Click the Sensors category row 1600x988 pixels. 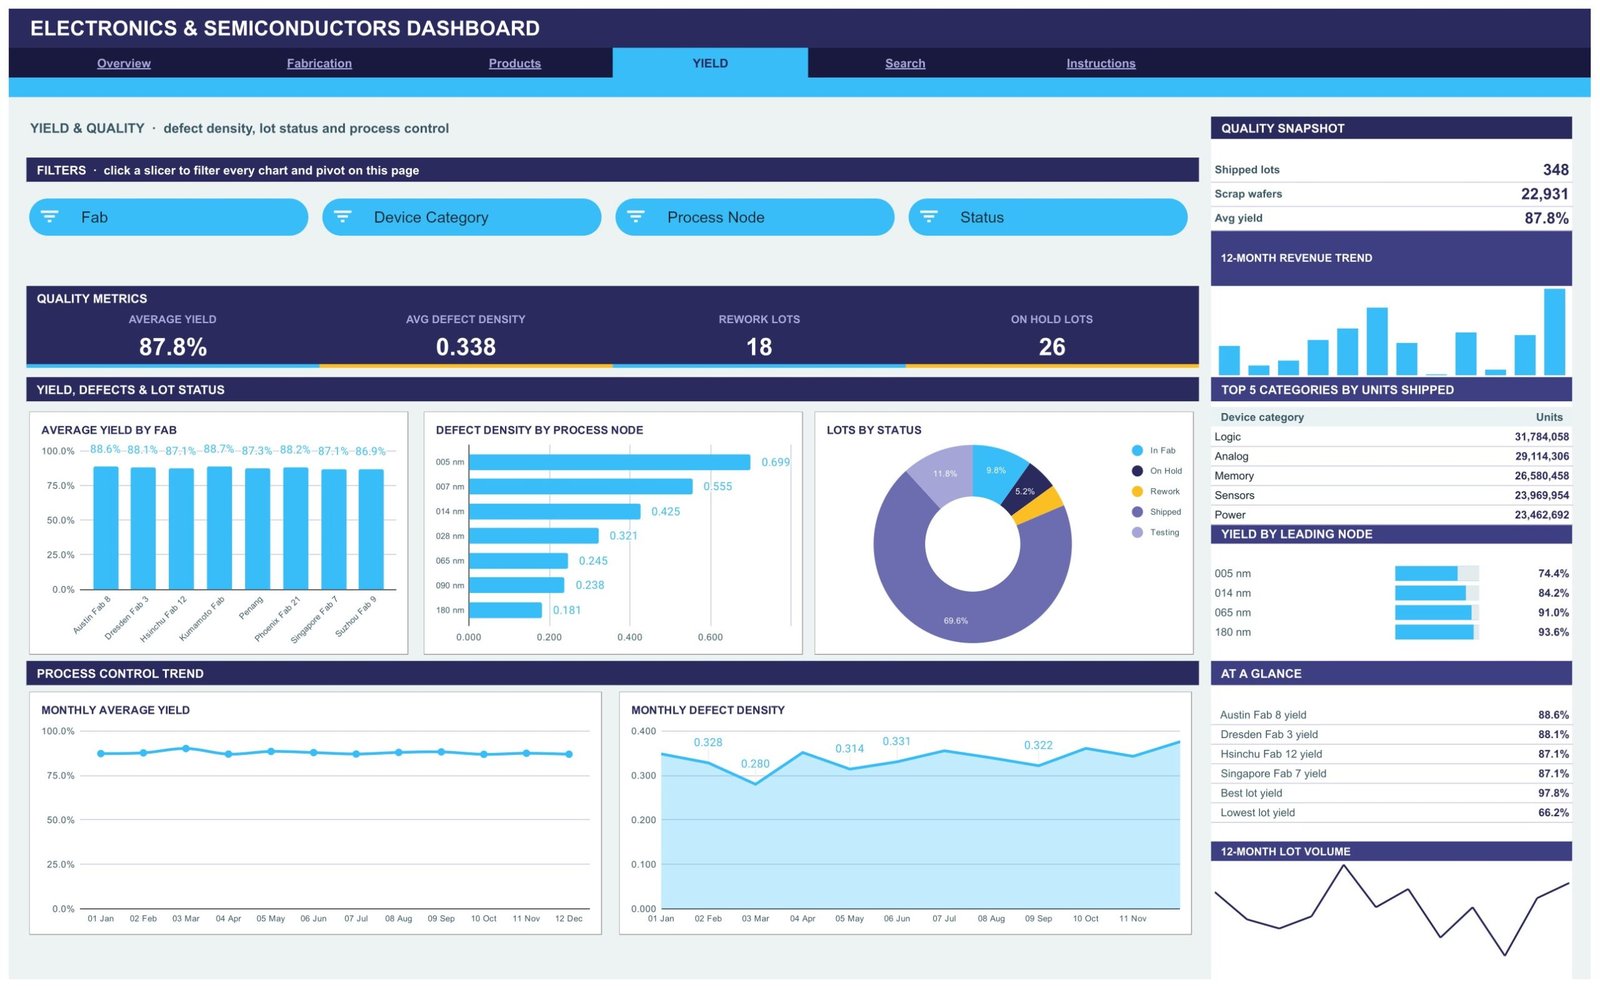tap(1391, 495)
